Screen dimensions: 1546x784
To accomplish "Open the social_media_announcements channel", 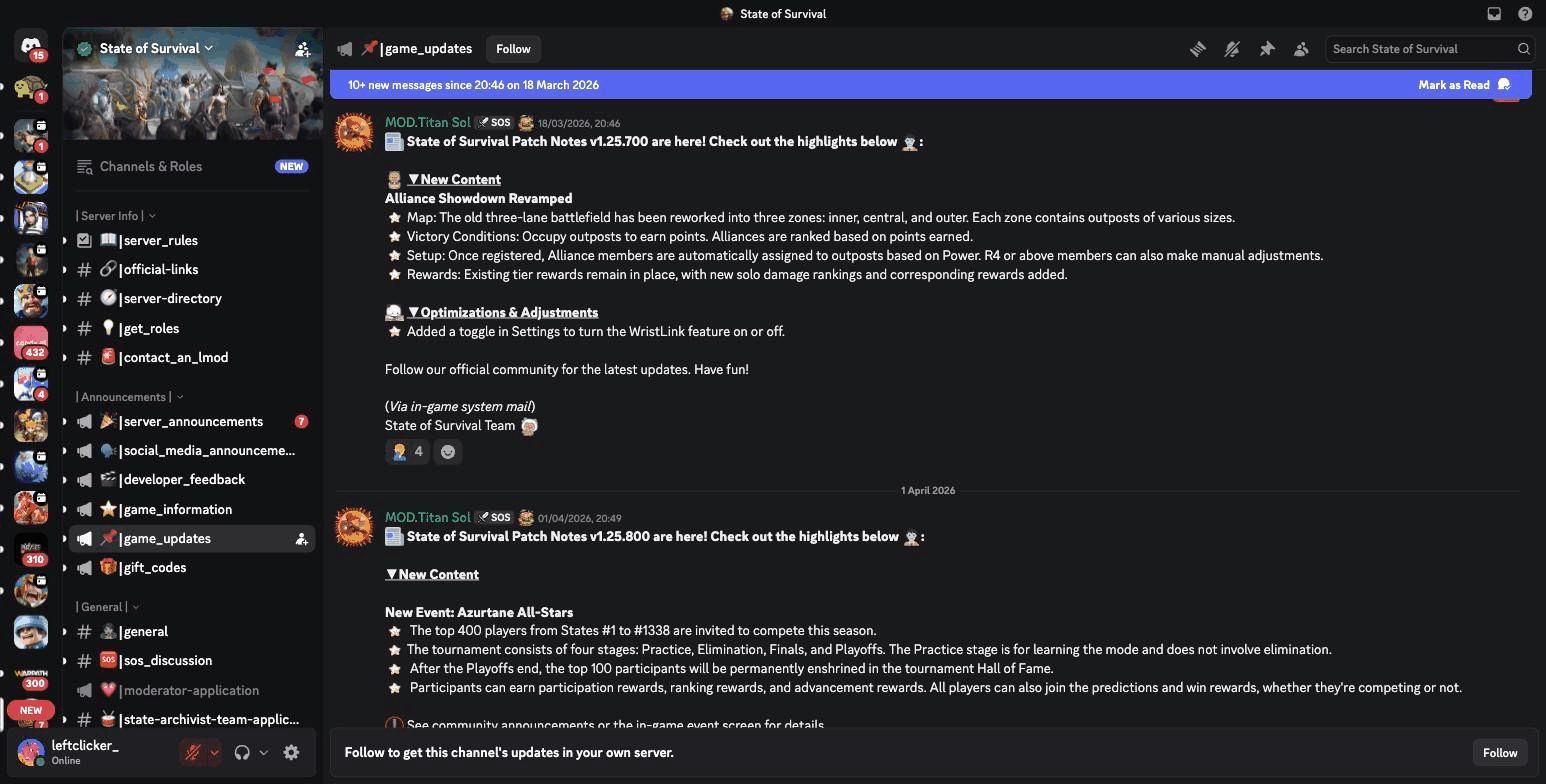I will [x=191, y=451].
